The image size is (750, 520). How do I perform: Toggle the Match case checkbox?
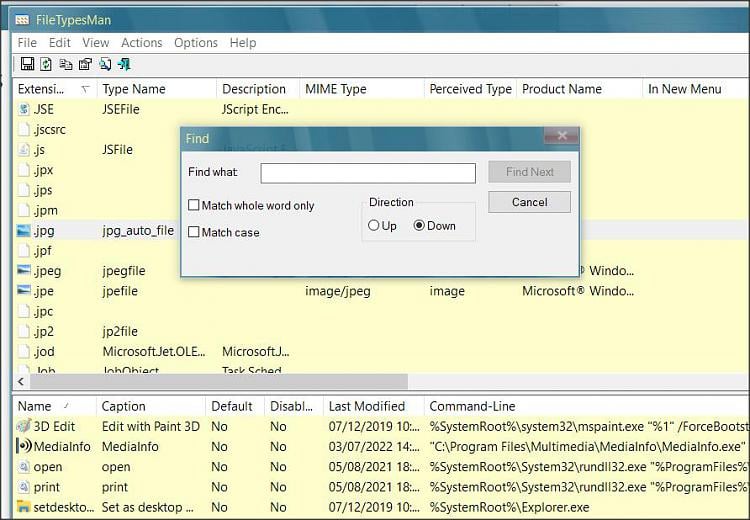[194, 233]
